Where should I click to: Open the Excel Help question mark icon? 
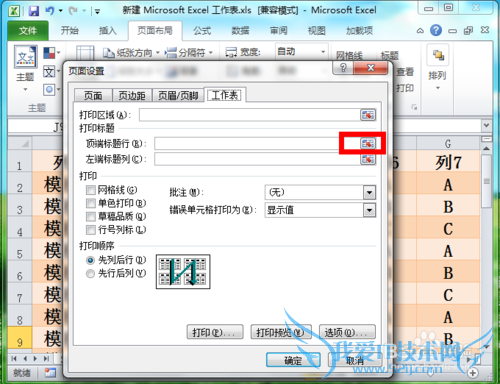tap(436, 30)
